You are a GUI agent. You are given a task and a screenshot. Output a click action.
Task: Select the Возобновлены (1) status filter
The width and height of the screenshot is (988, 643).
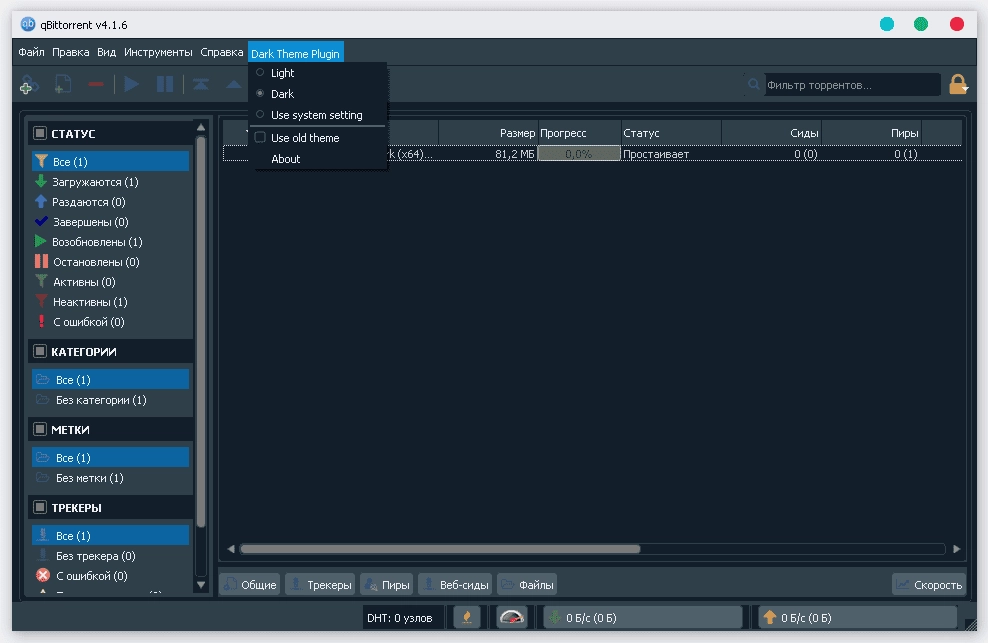click(x=111, y=242)
